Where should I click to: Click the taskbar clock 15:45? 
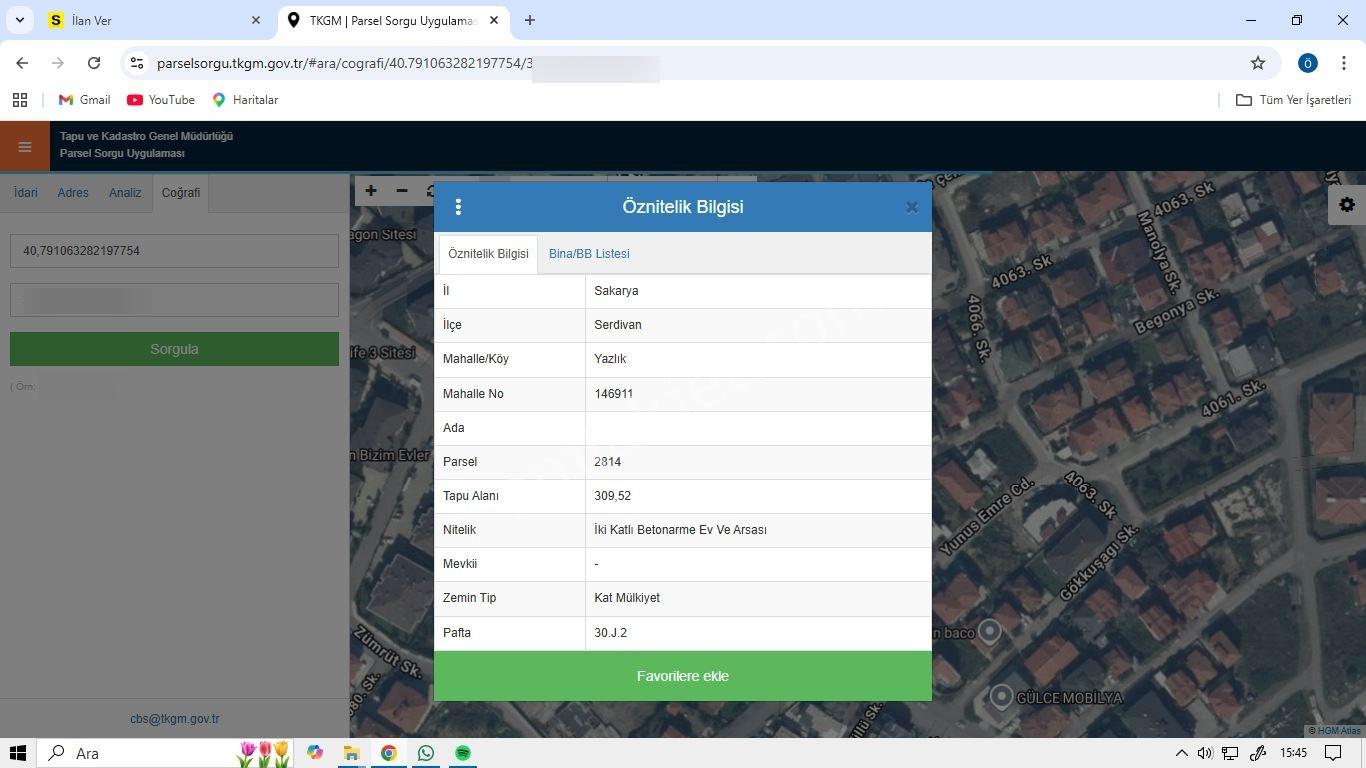click(x=1293, y=753)
